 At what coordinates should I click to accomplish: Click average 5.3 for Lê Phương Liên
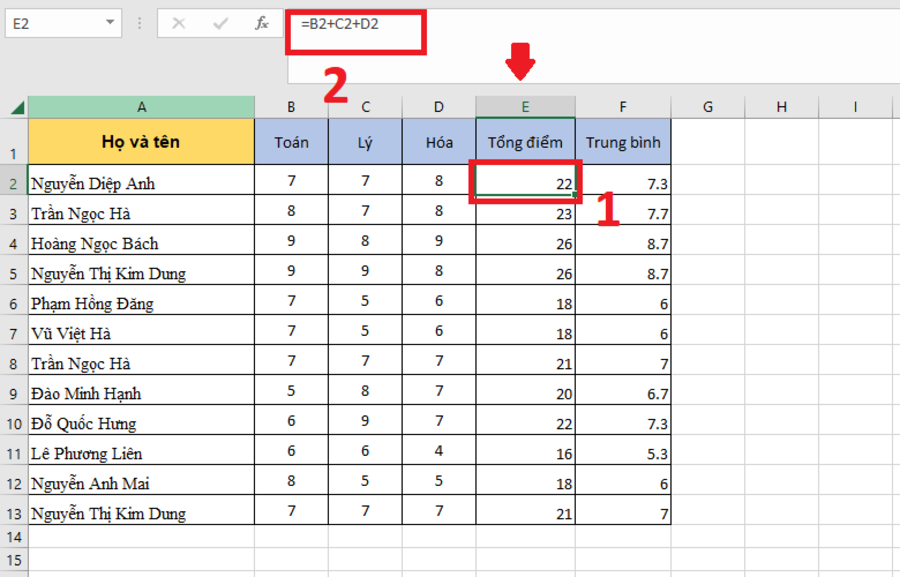pyautogui.click(x=623, y=450)
